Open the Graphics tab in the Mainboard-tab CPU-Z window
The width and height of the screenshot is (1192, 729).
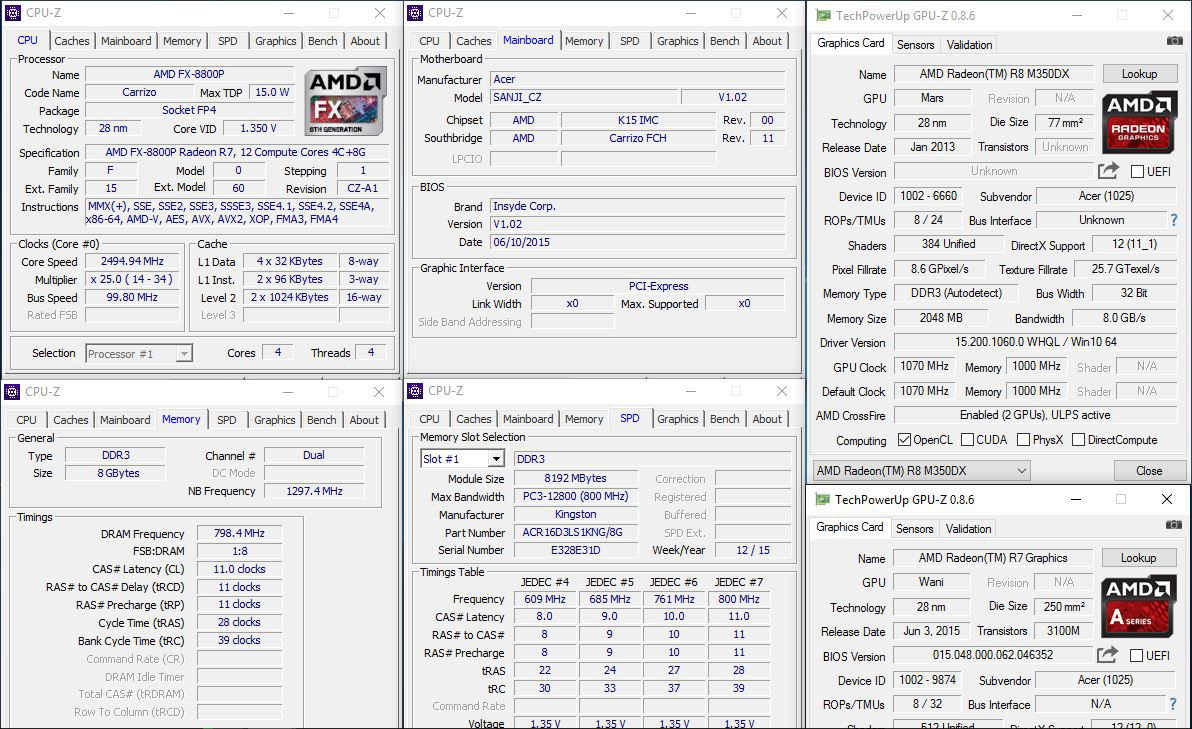(677, 41)
